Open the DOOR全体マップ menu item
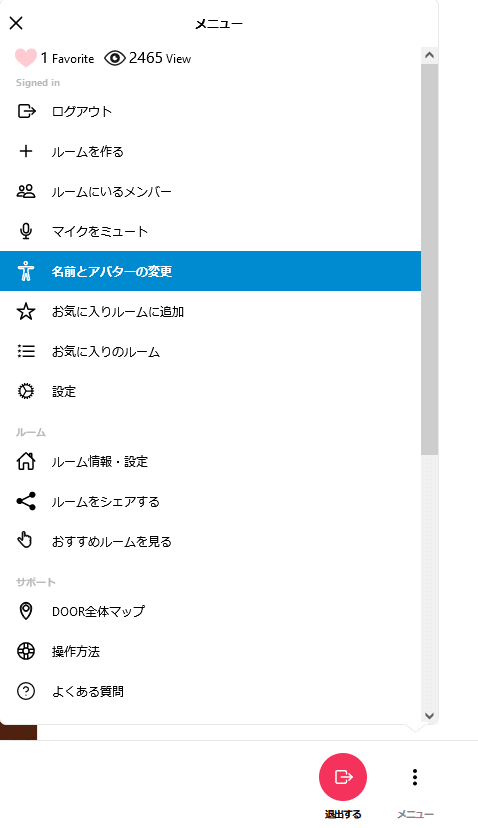This screenshot has width=478, height=828. tap(210, 611)
